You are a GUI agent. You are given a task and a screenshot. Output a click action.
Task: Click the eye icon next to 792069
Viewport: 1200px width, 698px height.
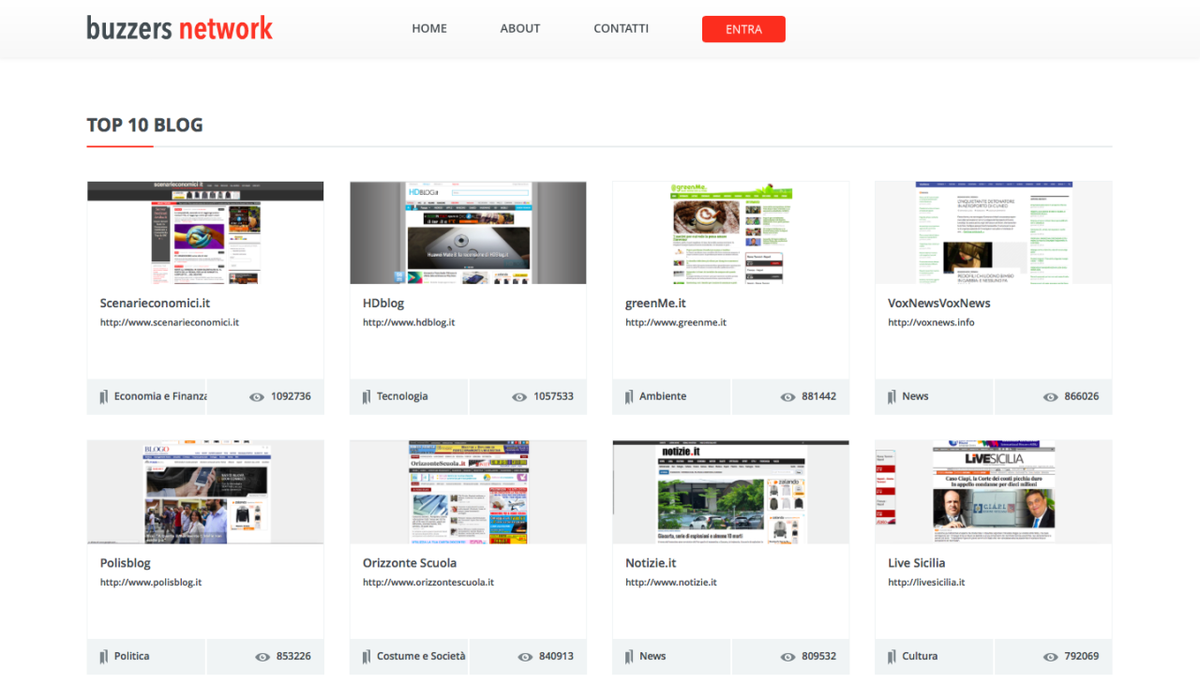[x=1050, y=657]
